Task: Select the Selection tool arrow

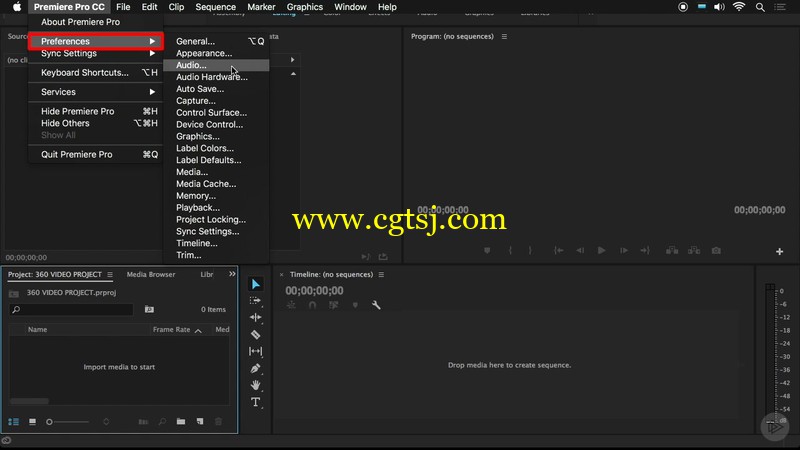Action: coord(256,284)
